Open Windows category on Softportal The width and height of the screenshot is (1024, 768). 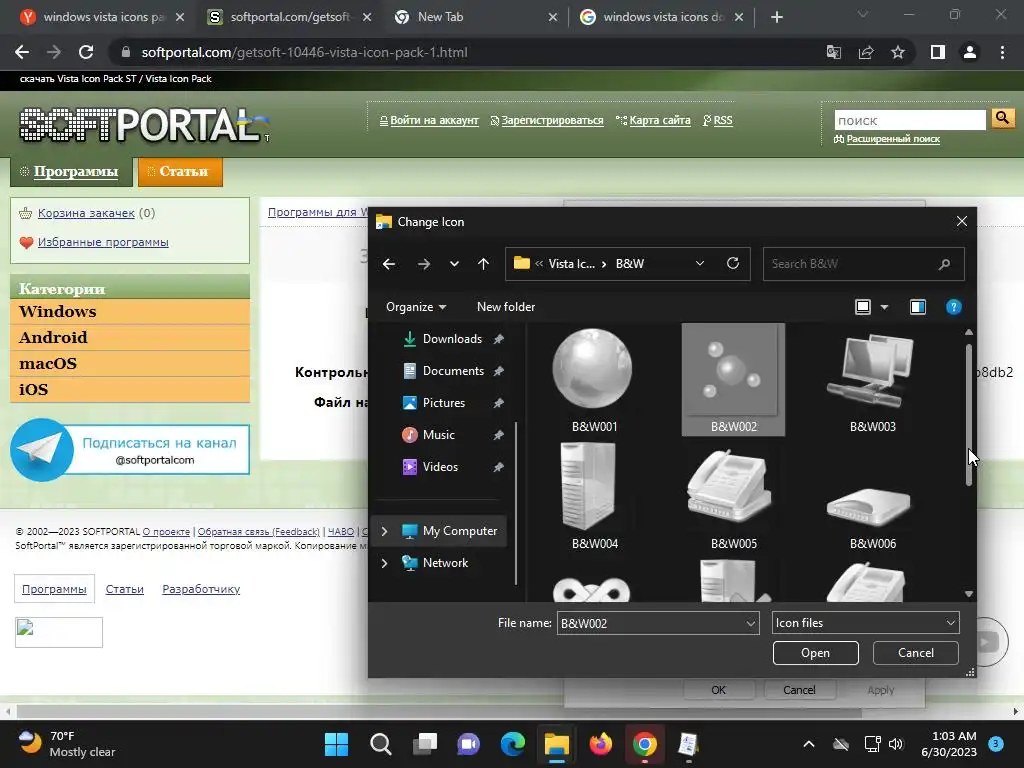point(130,312)
